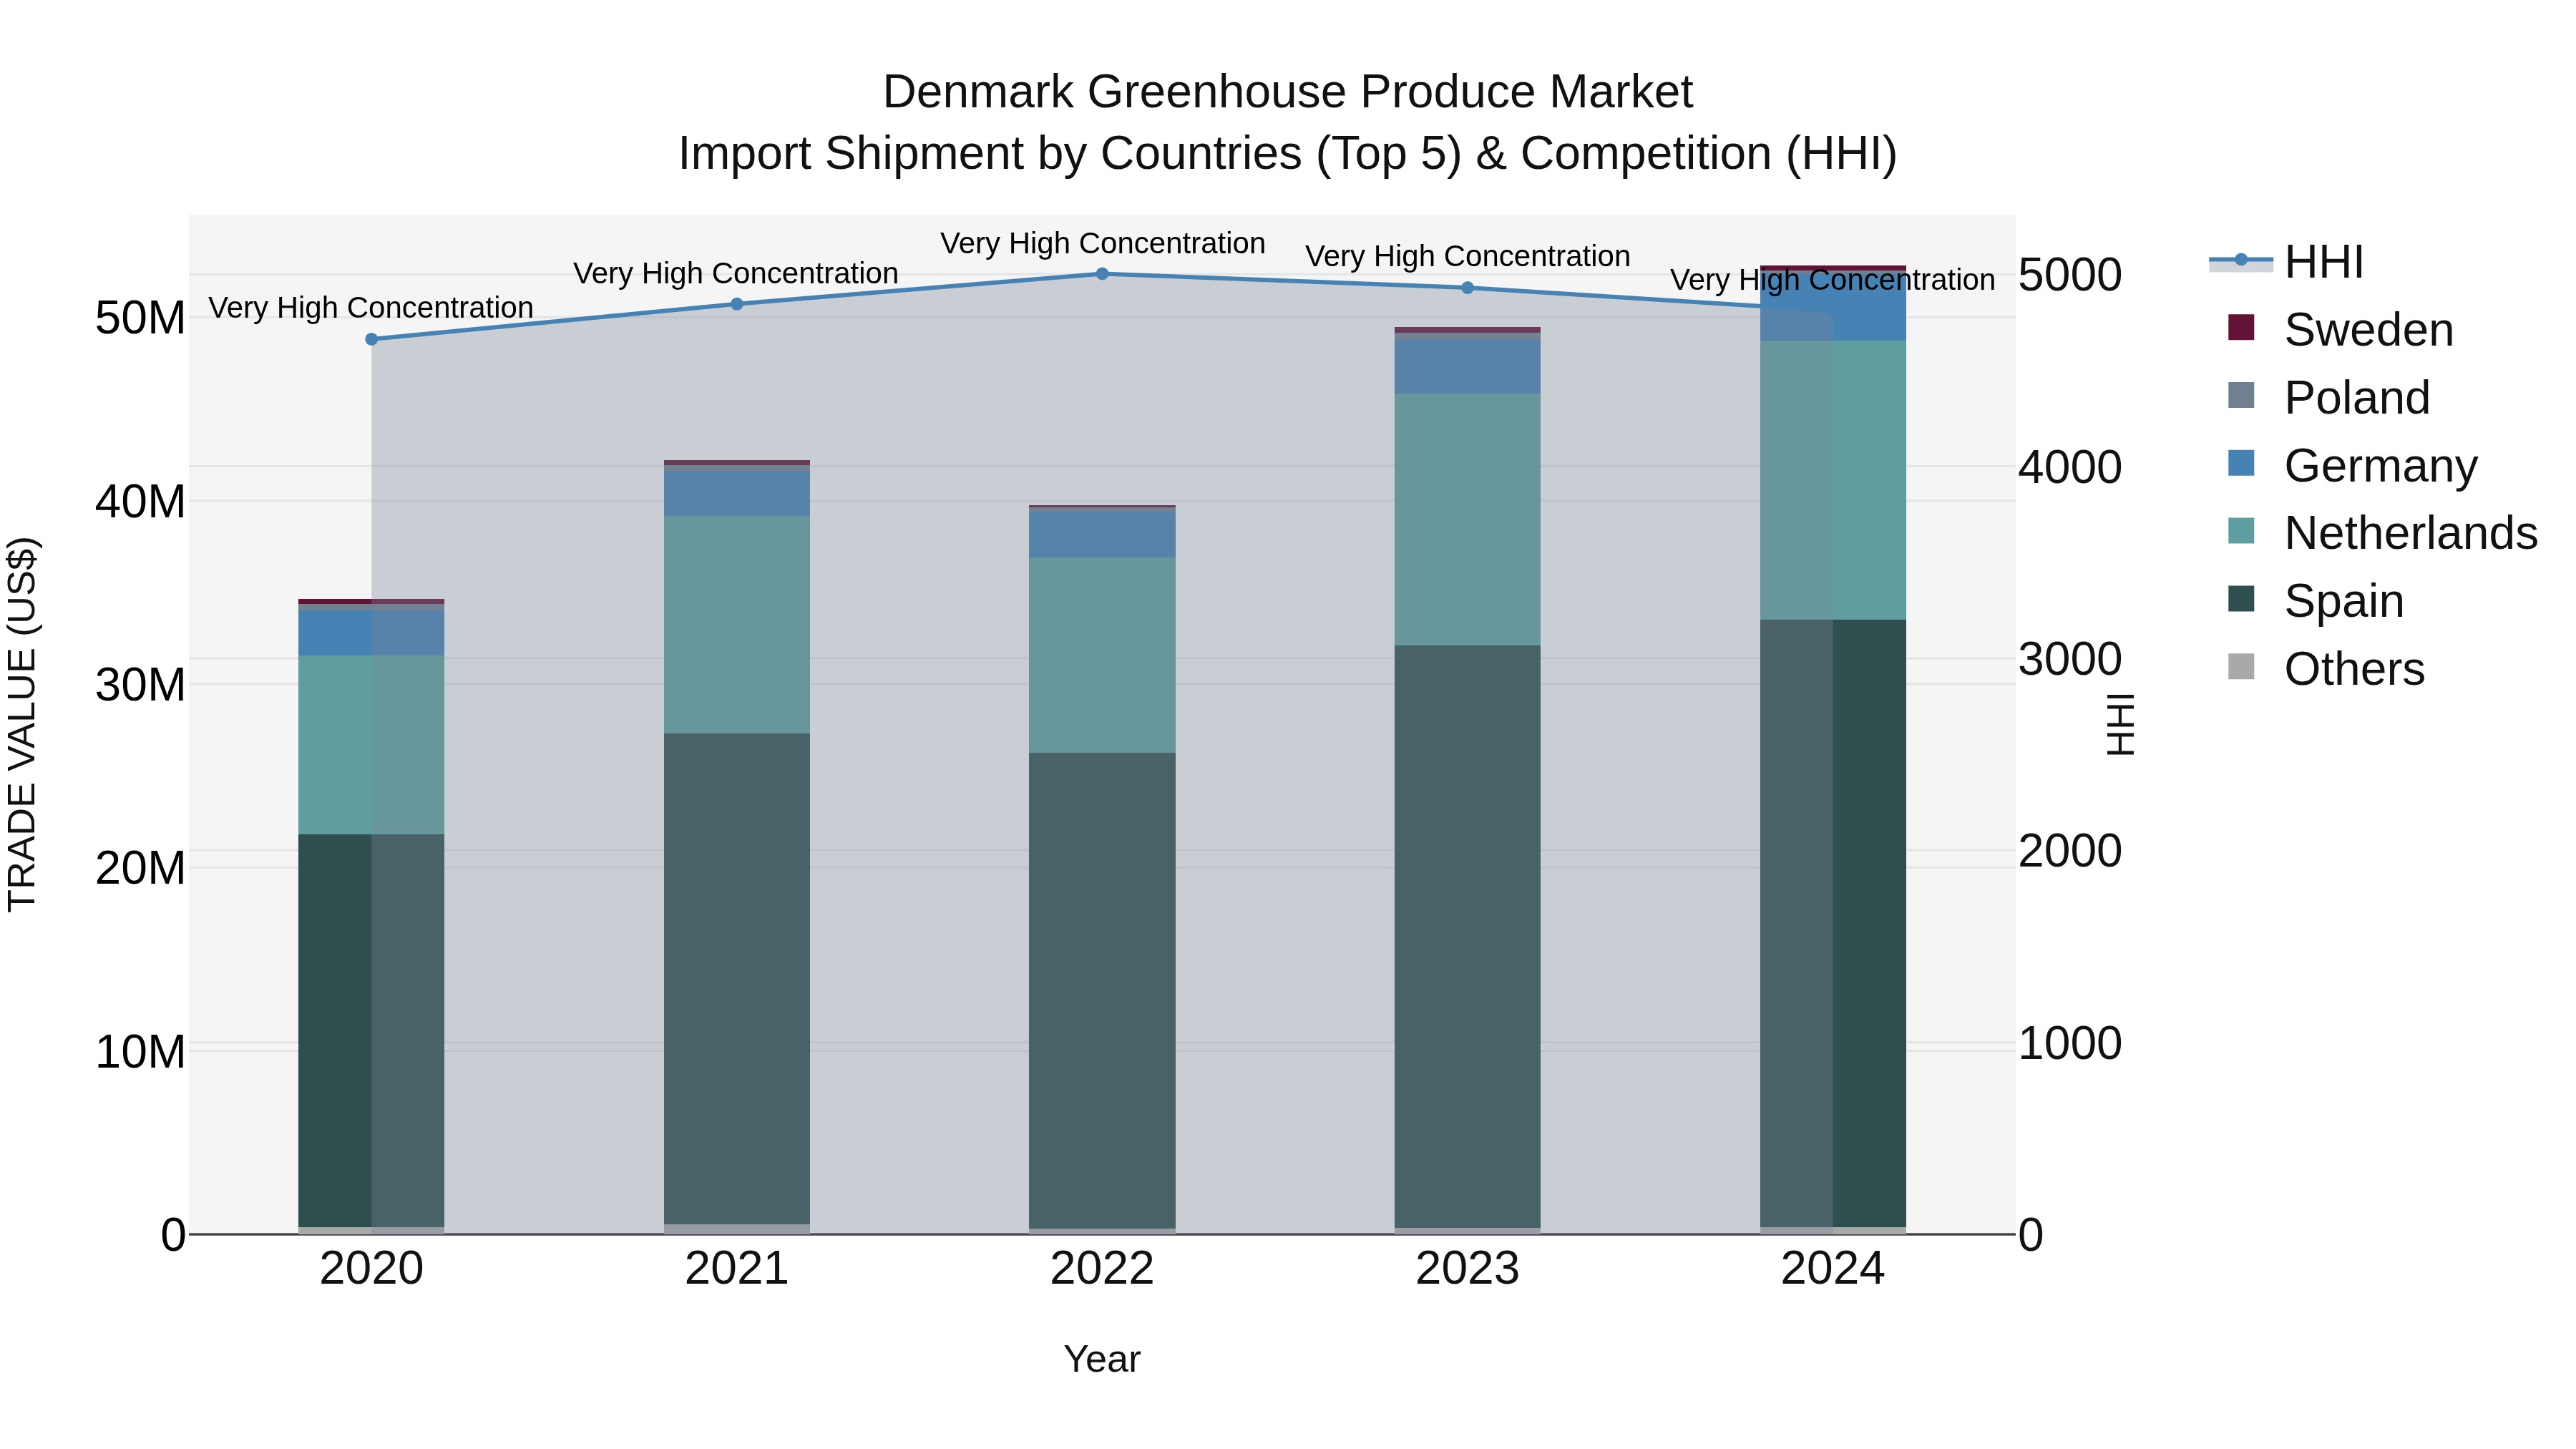This screenshot has width=2576, height=1449.
Task: Click the 3000 HHI axis tick label
Action: (2070, 659)
